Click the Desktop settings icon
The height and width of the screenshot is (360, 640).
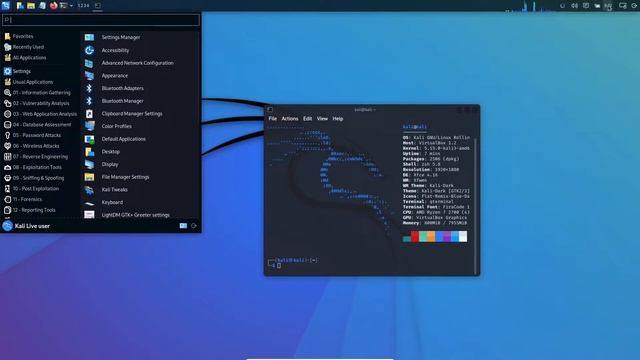[89, 151]
